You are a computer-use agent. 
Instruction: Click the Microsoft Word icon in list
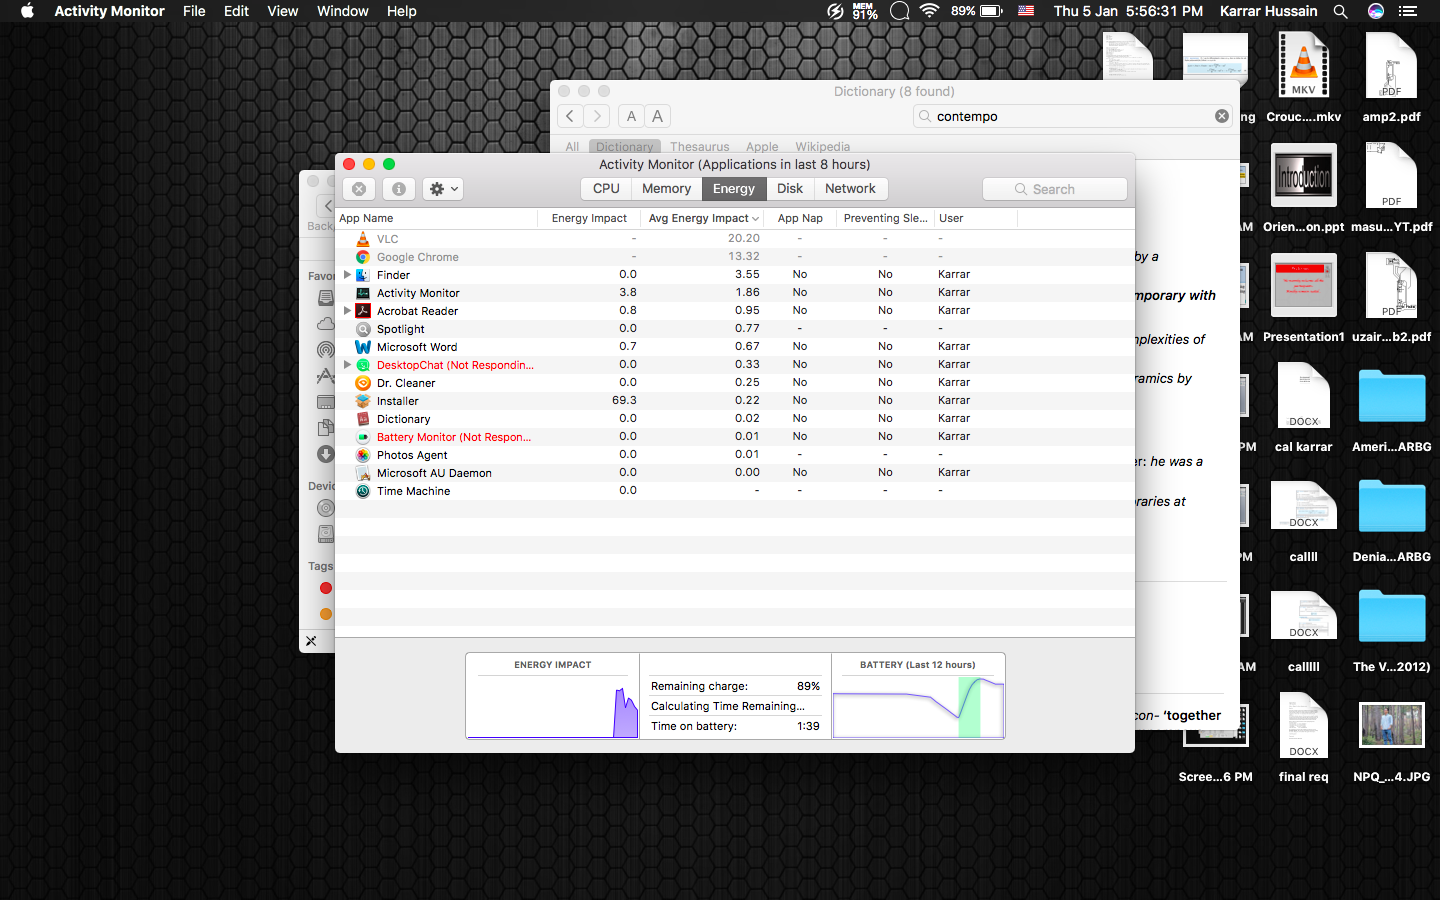363,347
